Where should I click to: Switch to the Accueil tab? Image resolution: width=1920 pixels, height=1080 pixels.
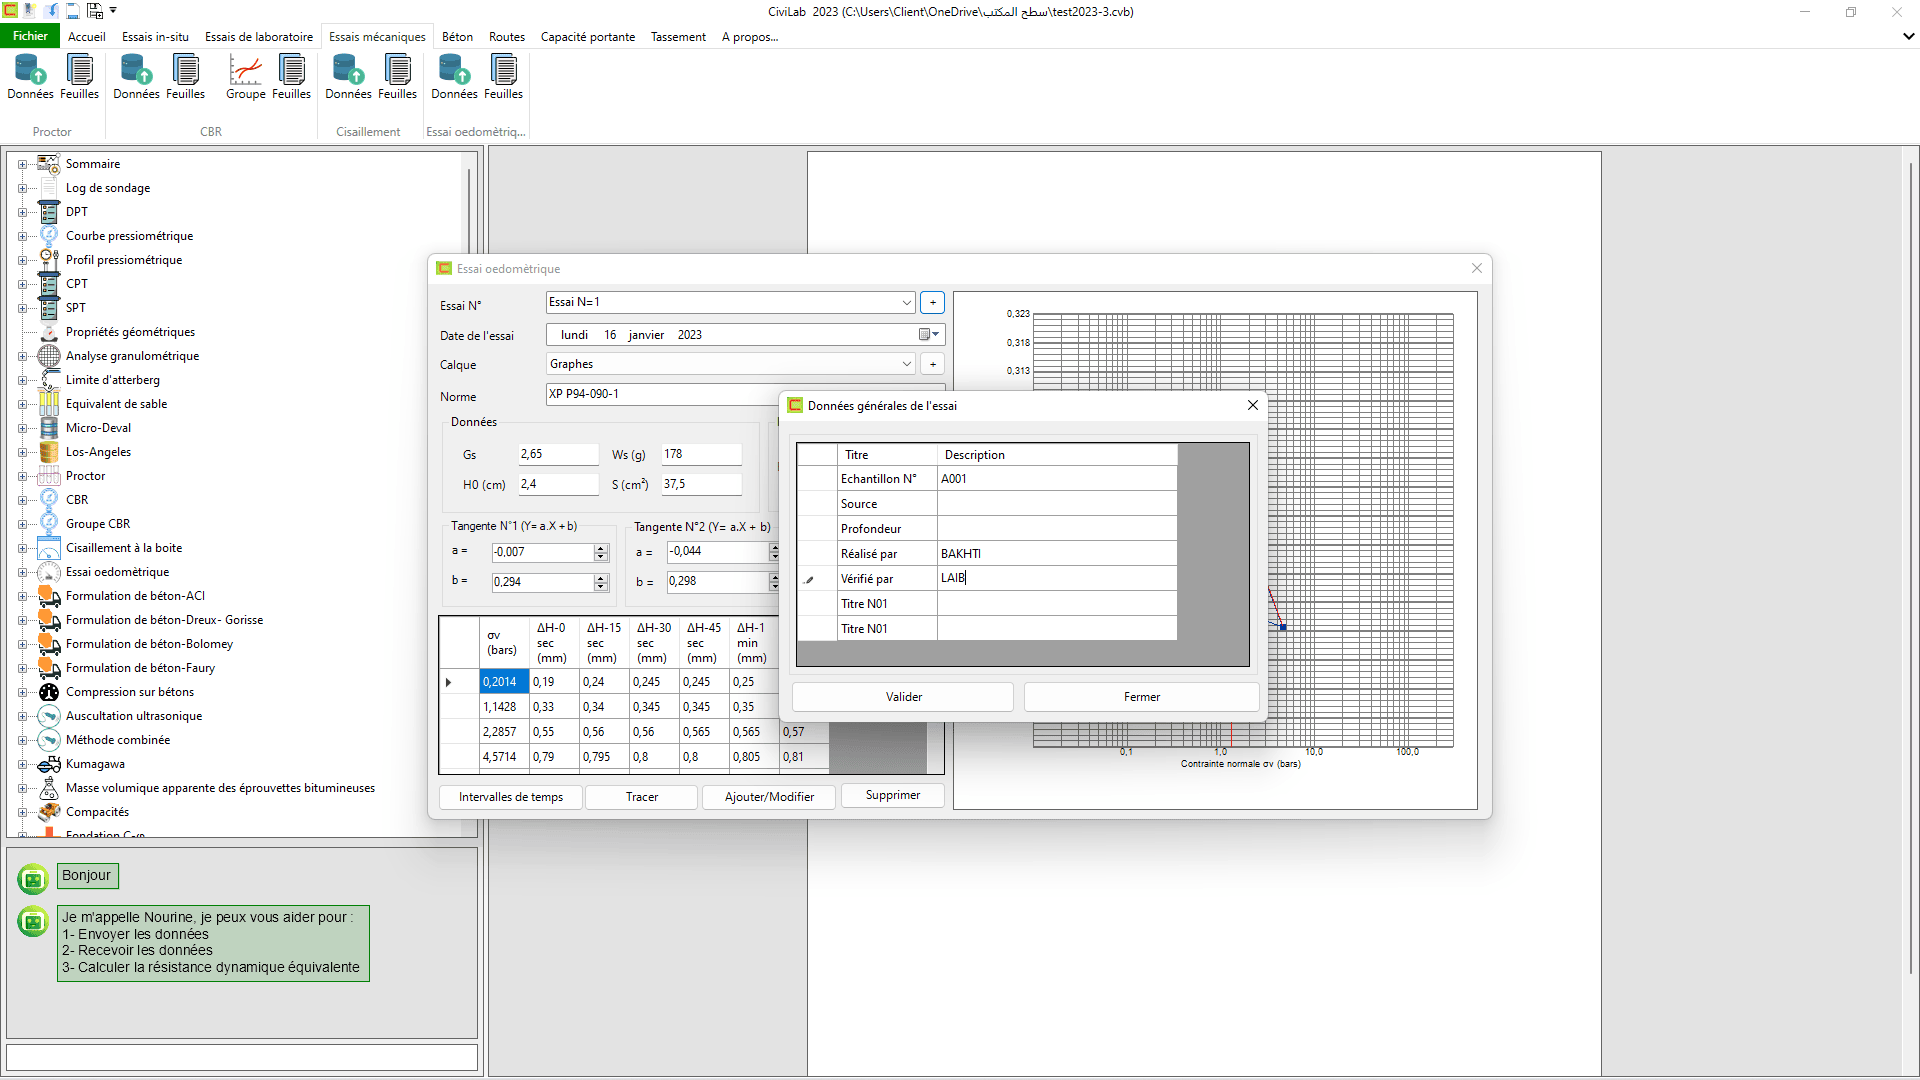pyautogui.click(x=87, y=37)
